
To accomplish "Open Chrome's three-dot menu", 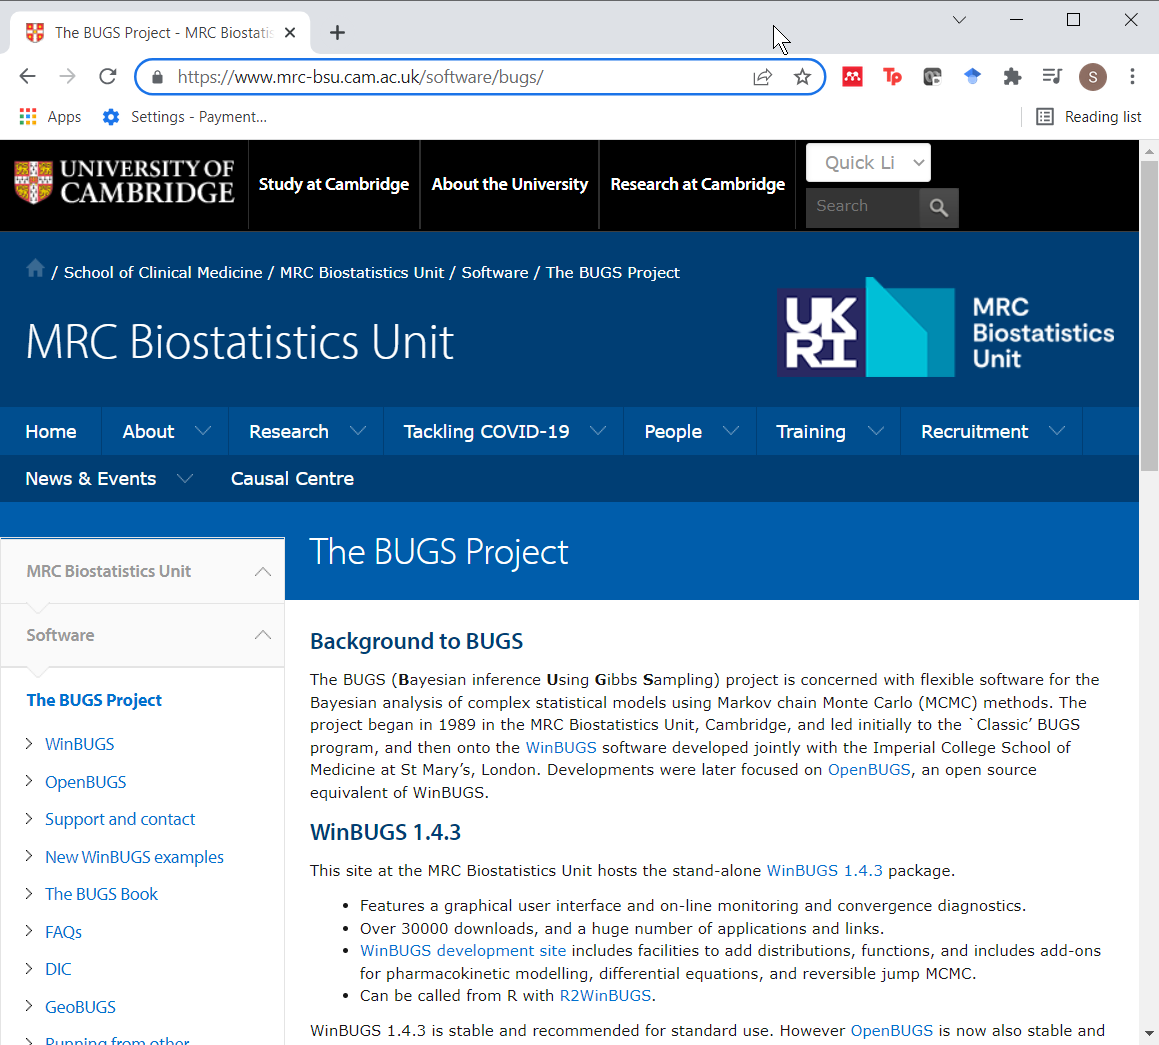I will 1132,76.
